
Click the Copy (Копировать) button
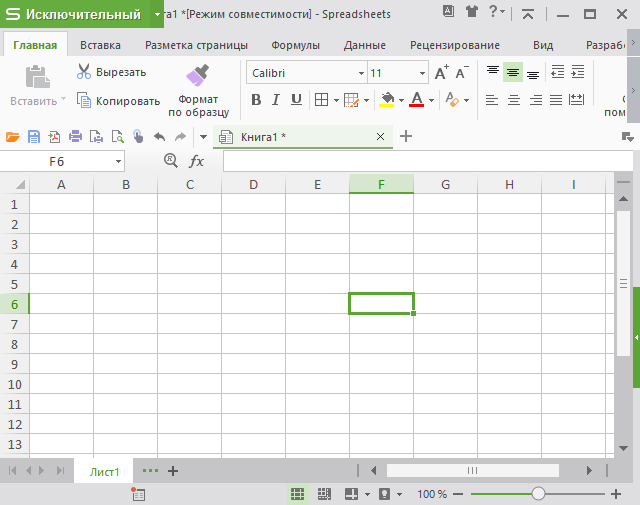coord(118,100)
